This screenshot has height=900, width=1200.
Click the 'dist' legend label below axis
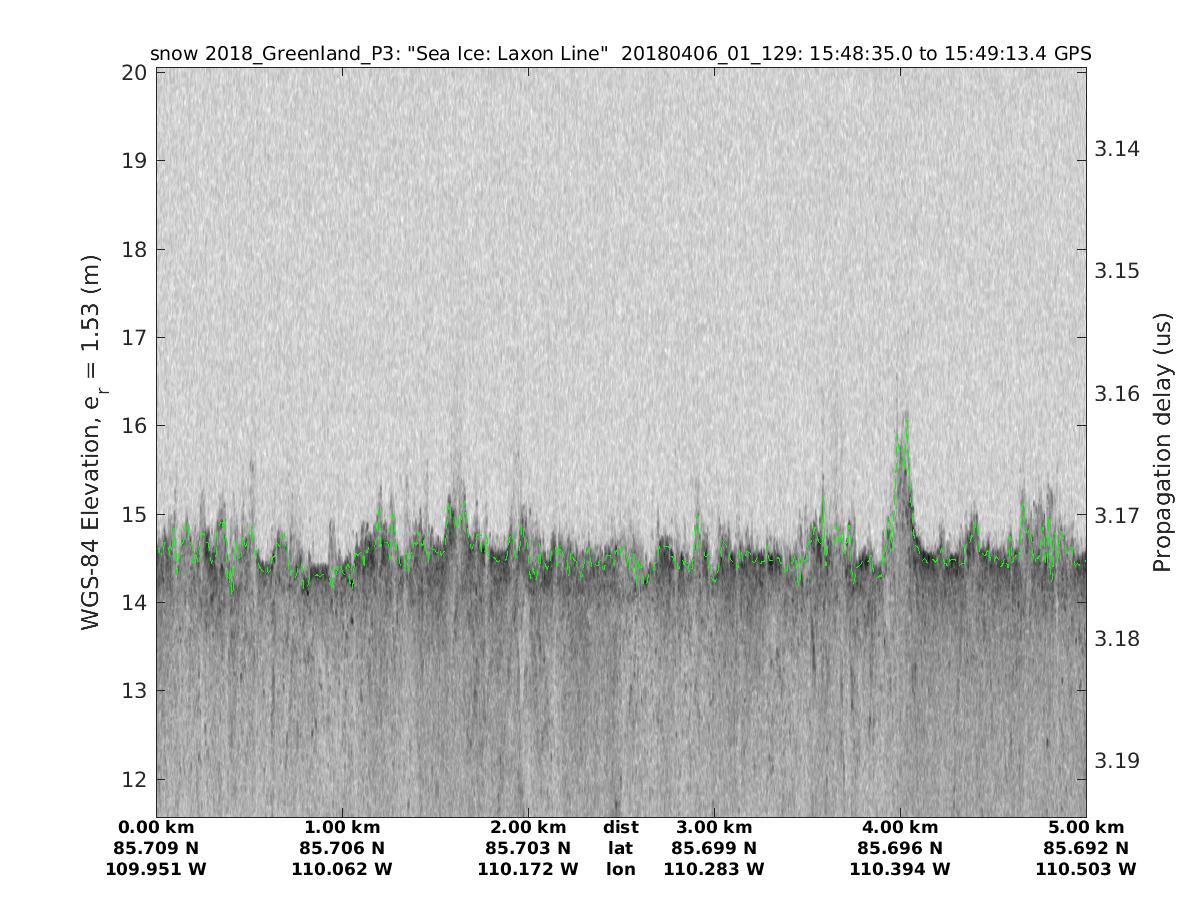[x=621, y=827]
